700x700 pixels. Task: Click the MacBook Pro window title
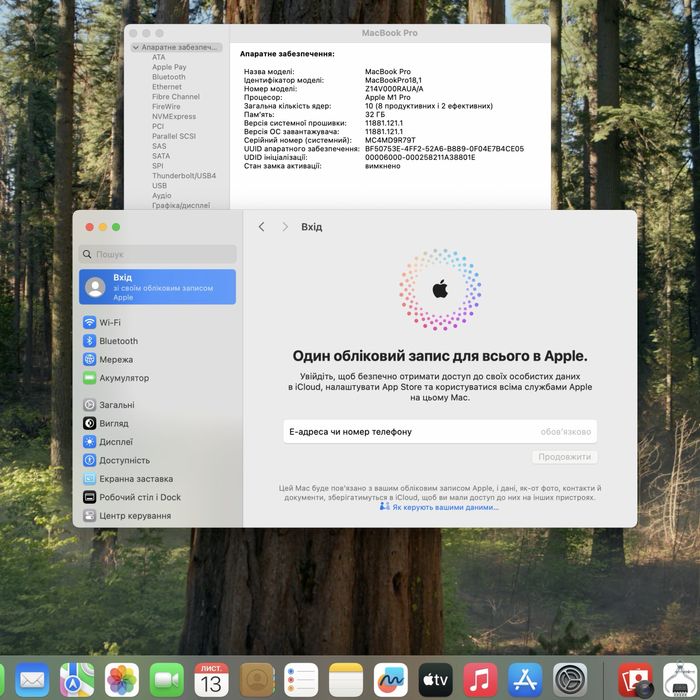coord(390,33)
